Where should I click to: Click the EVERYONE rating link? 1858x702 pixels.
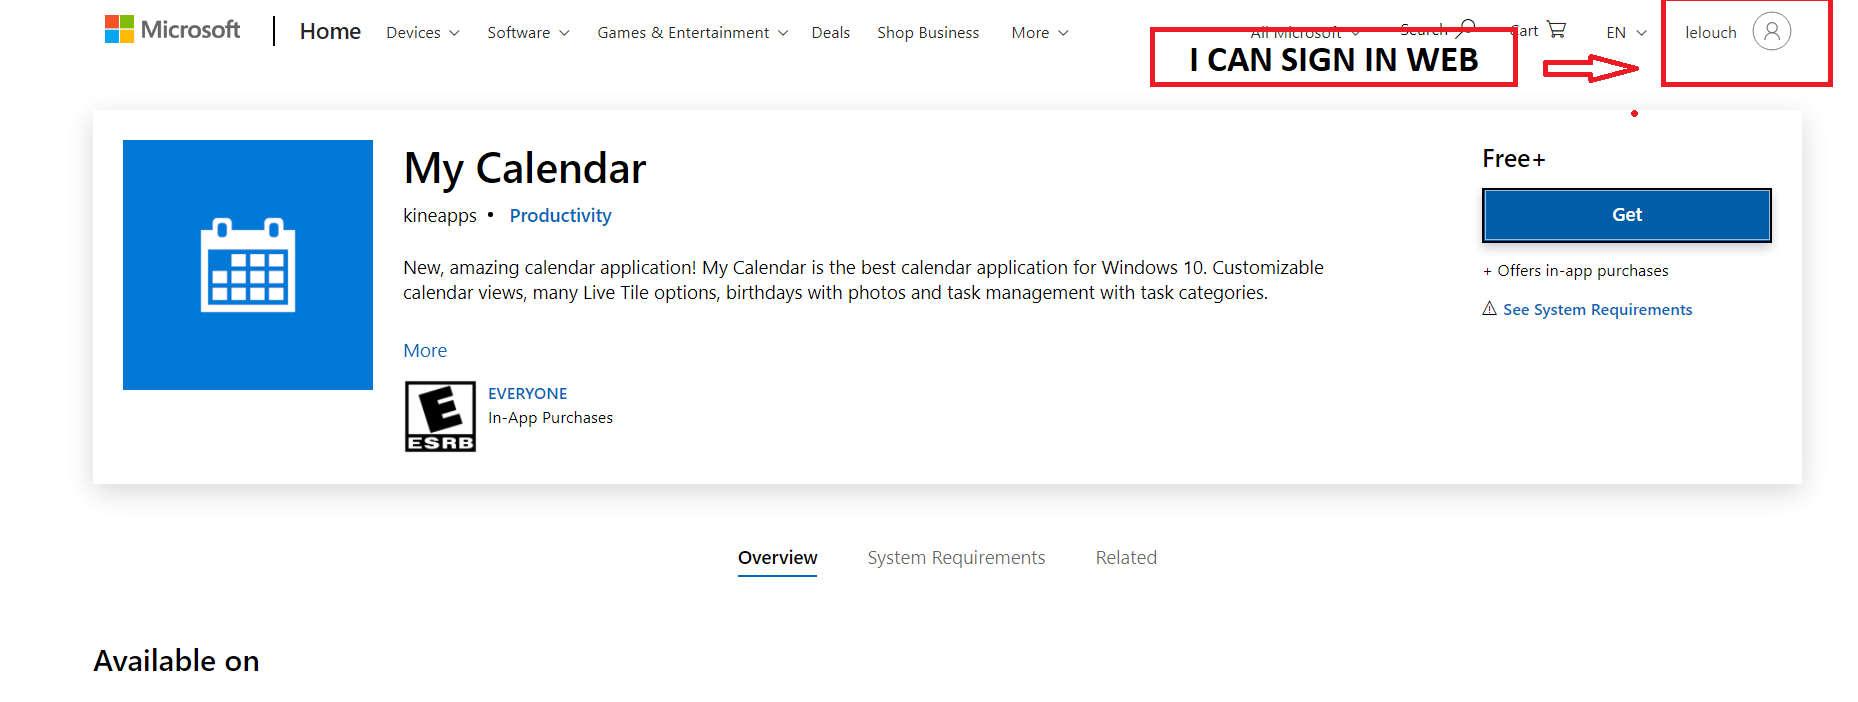pos(527,394)
